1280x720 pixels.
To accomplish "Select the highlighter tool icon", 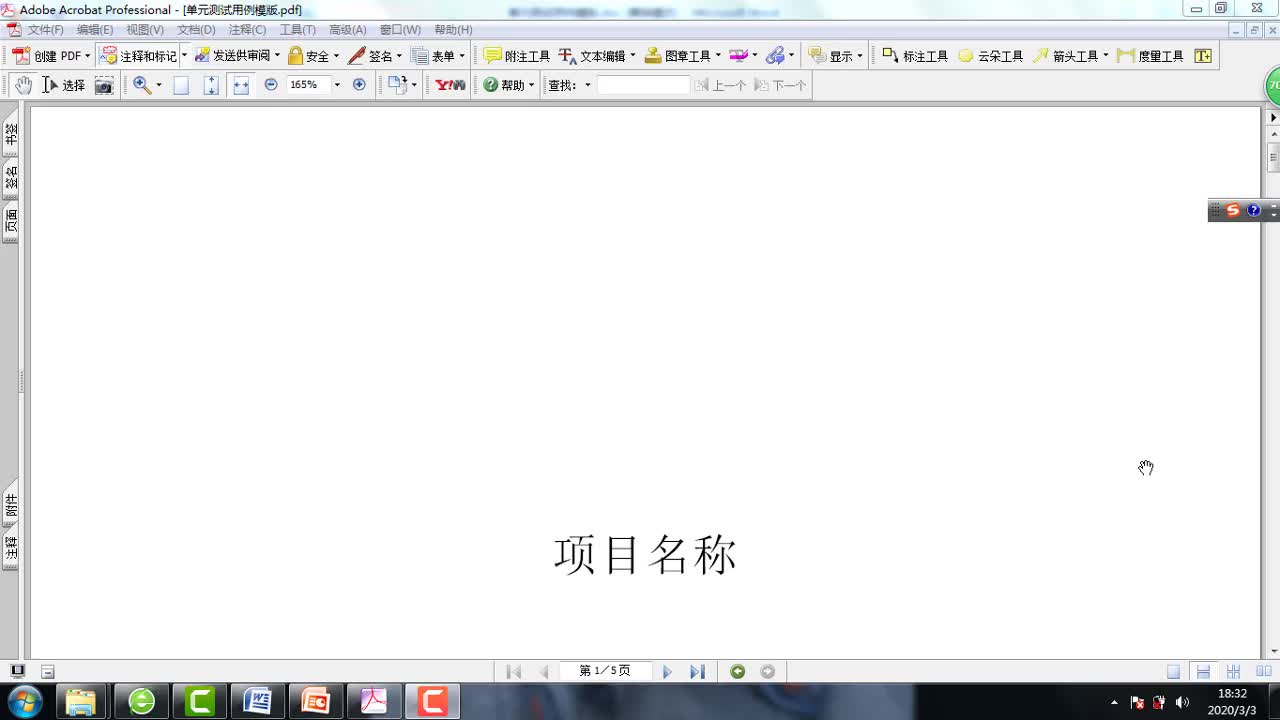I will tap(738, 56).
